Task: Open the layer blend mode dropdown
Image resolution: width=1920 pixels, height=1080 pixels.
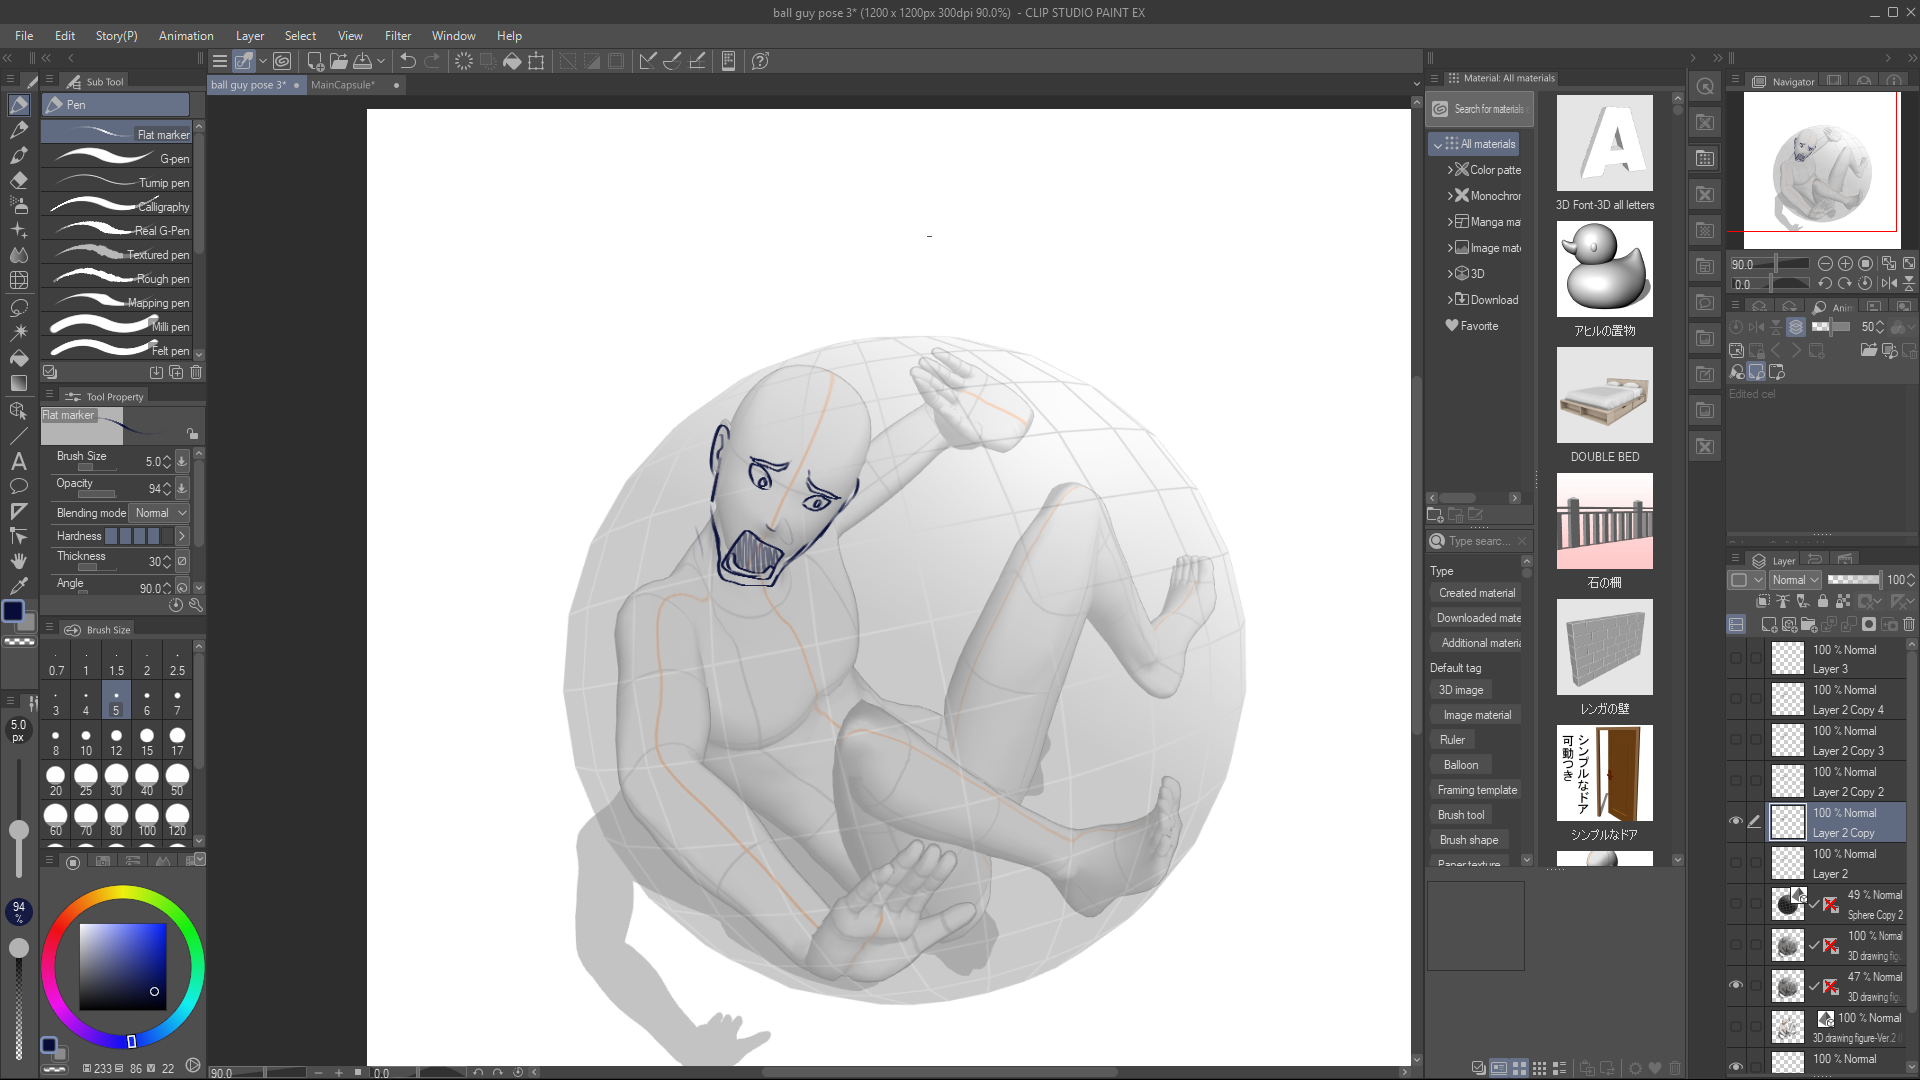Action: click(1795, 580)
